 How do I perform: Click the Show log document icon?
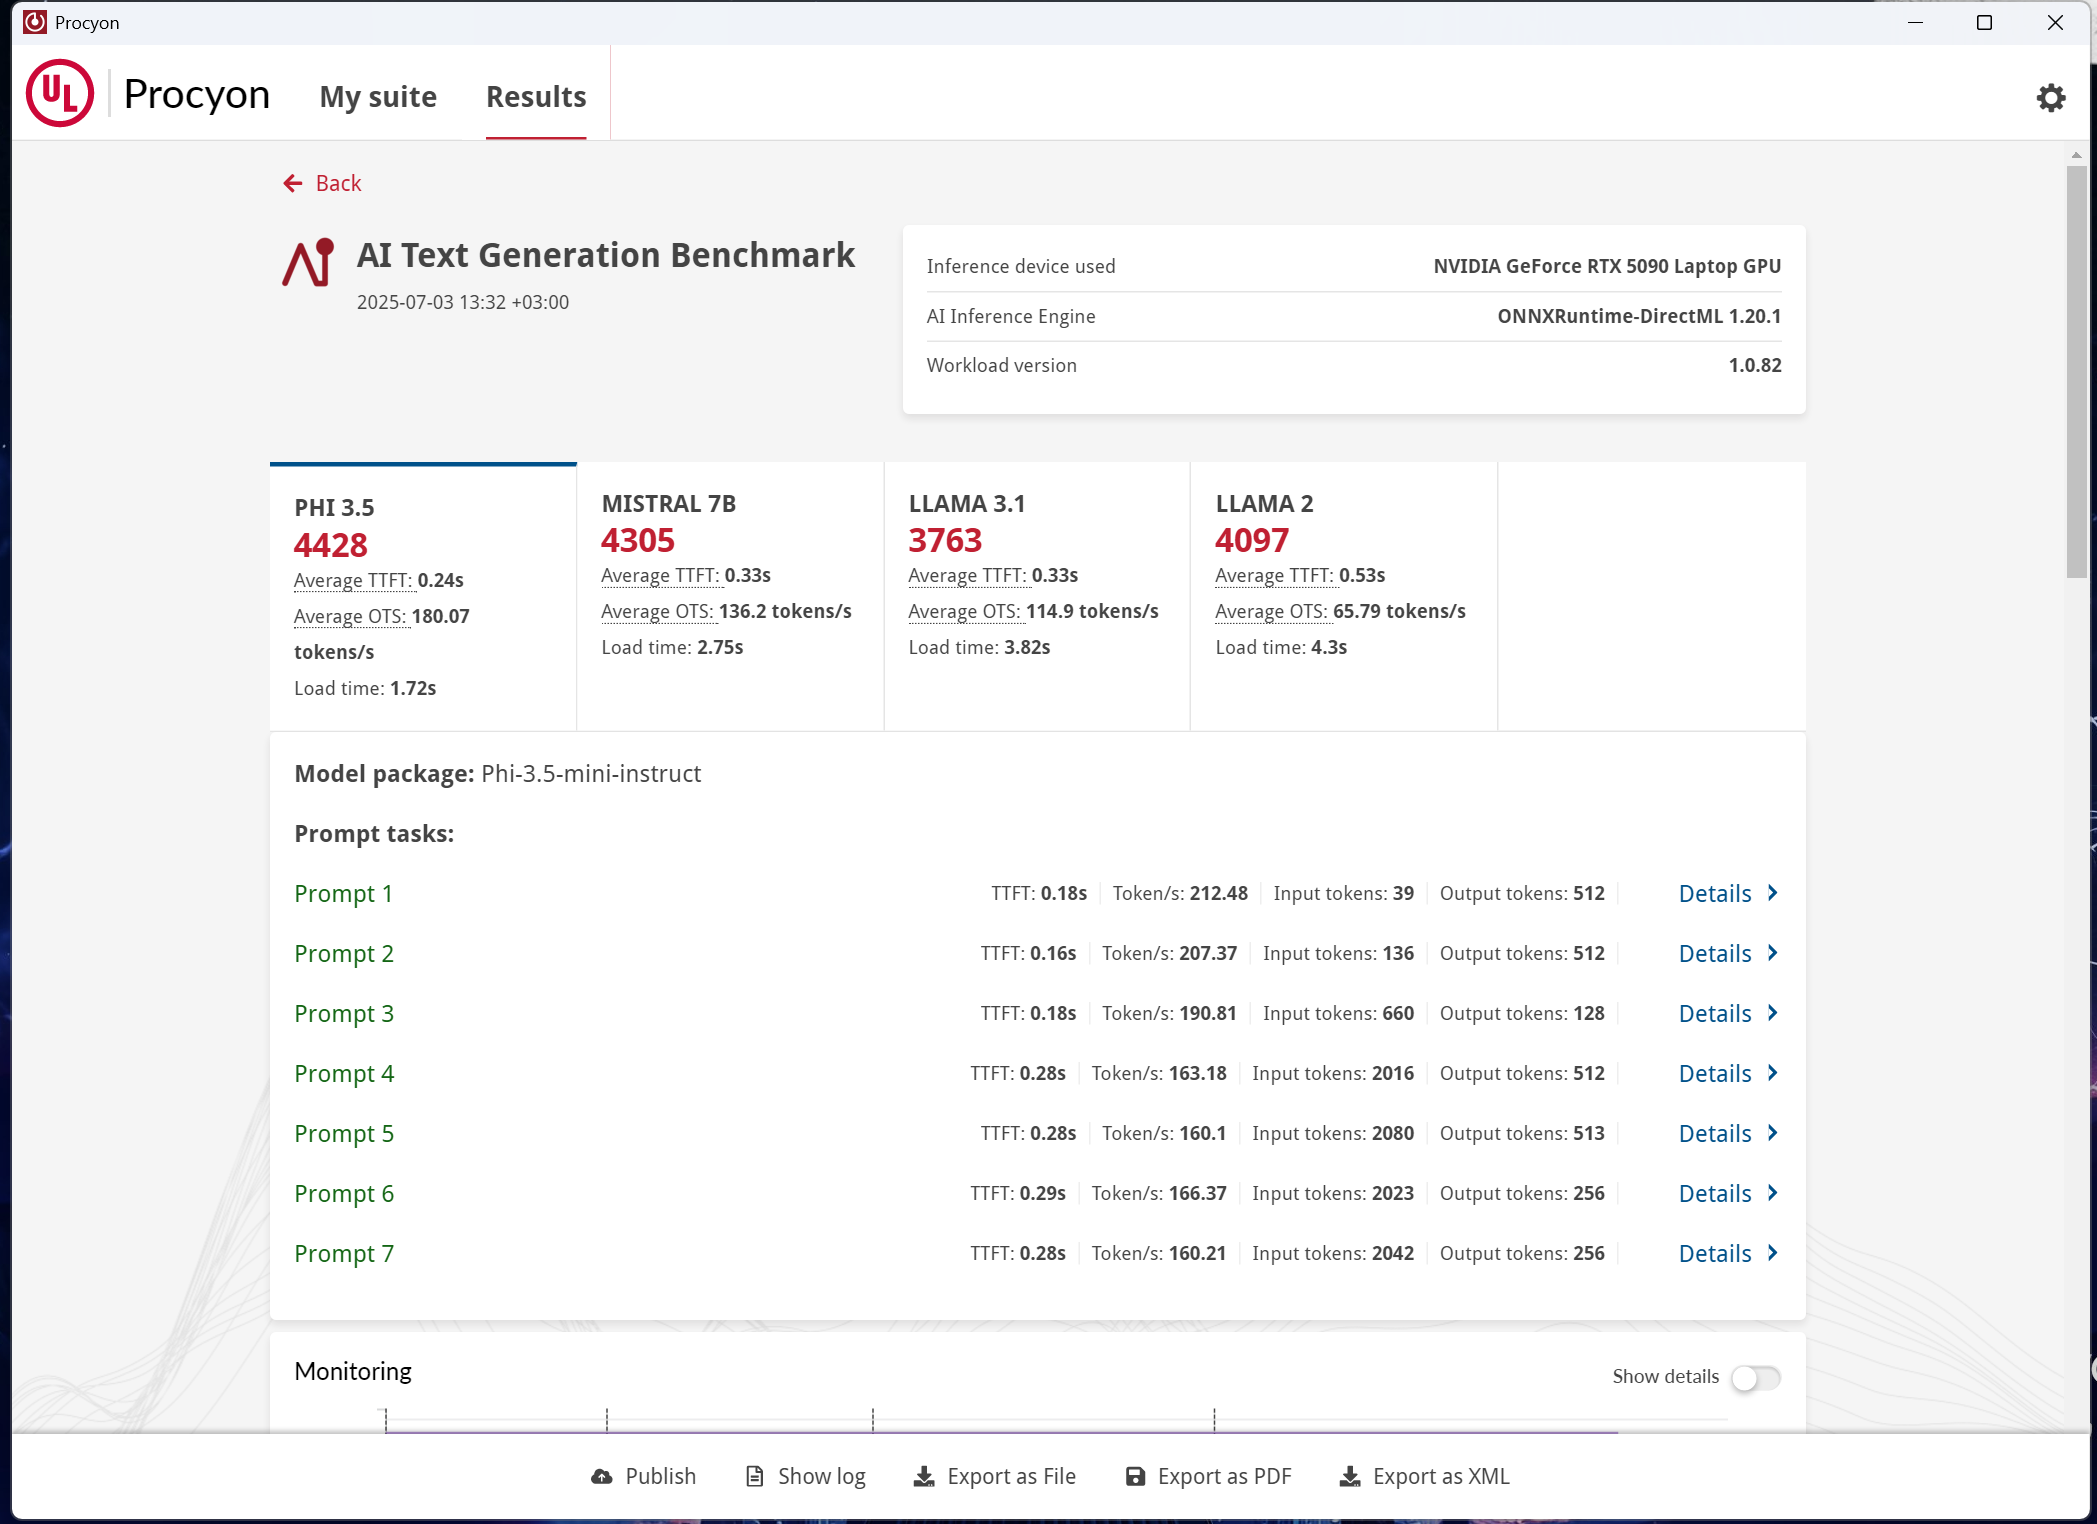pyautogui.click(x=755, y=1476)
